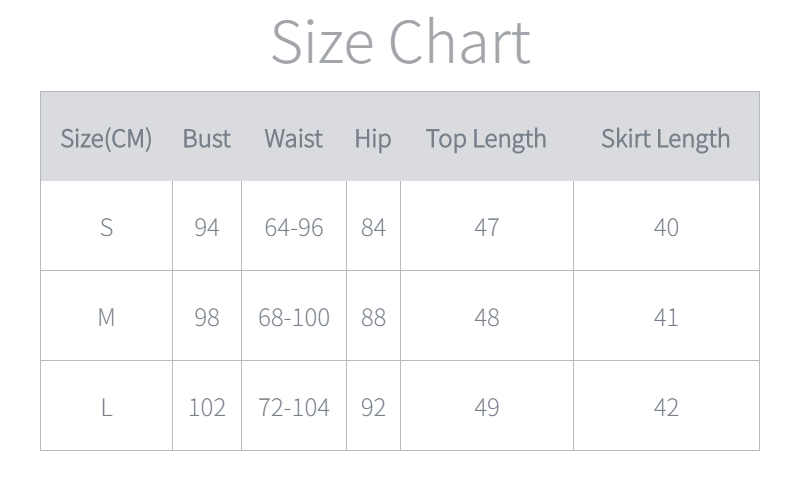Select the Top Length column header
This screenshot has height=500, width=800.
[x=486, y=138]
